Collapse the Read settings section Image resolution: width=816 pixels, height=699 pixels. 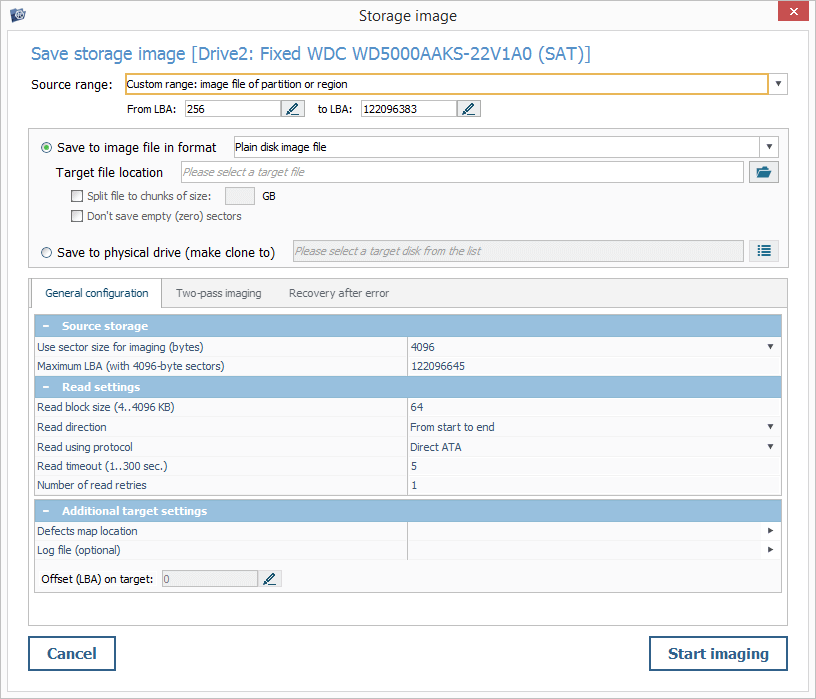(46, 387)
